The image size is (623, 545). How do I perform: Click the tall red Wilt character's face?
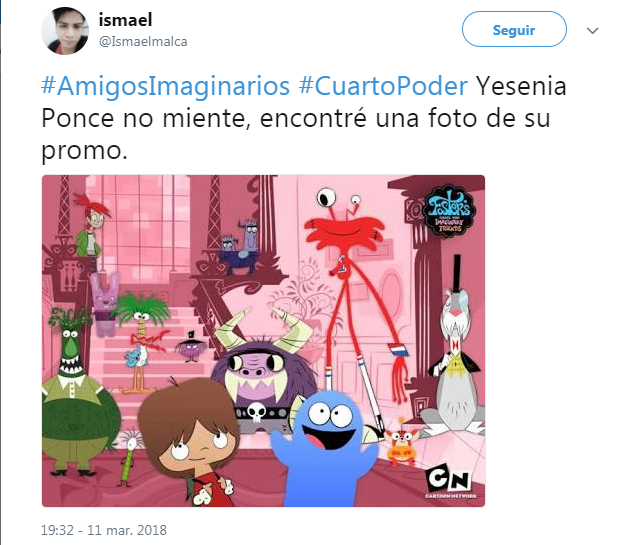point(344,228)
